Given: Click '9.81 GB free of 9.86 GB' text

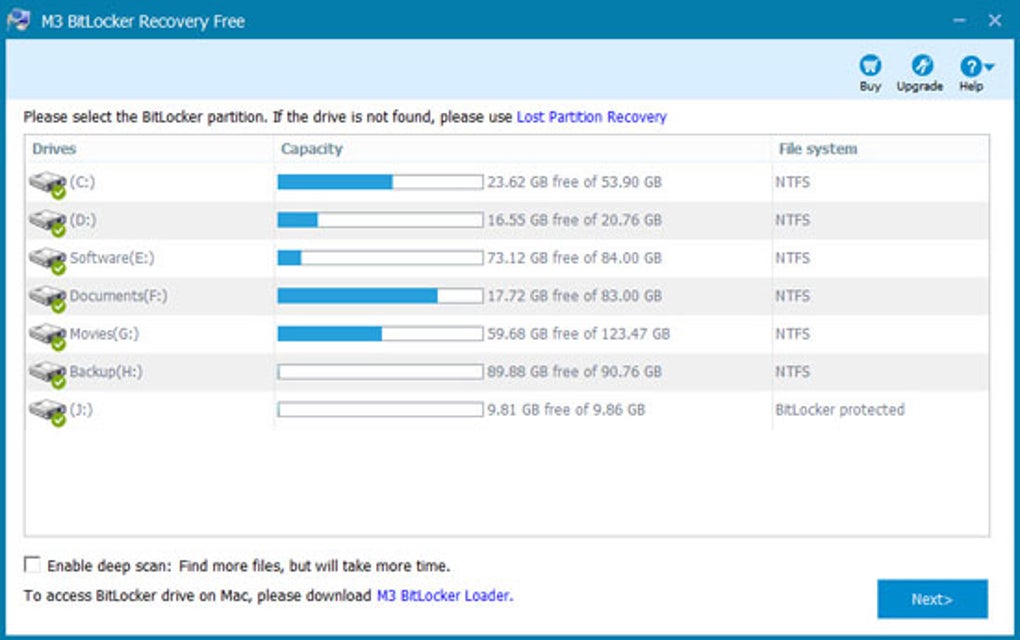Looking at the screenshot, I should click(566, 410).
